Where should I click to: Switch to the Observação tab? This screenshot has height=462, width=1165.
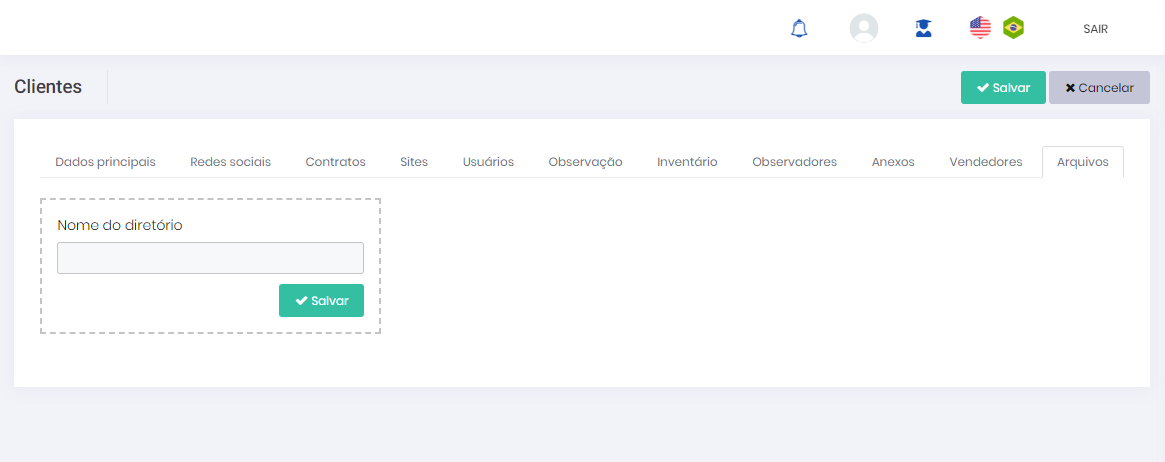point(585,162)
